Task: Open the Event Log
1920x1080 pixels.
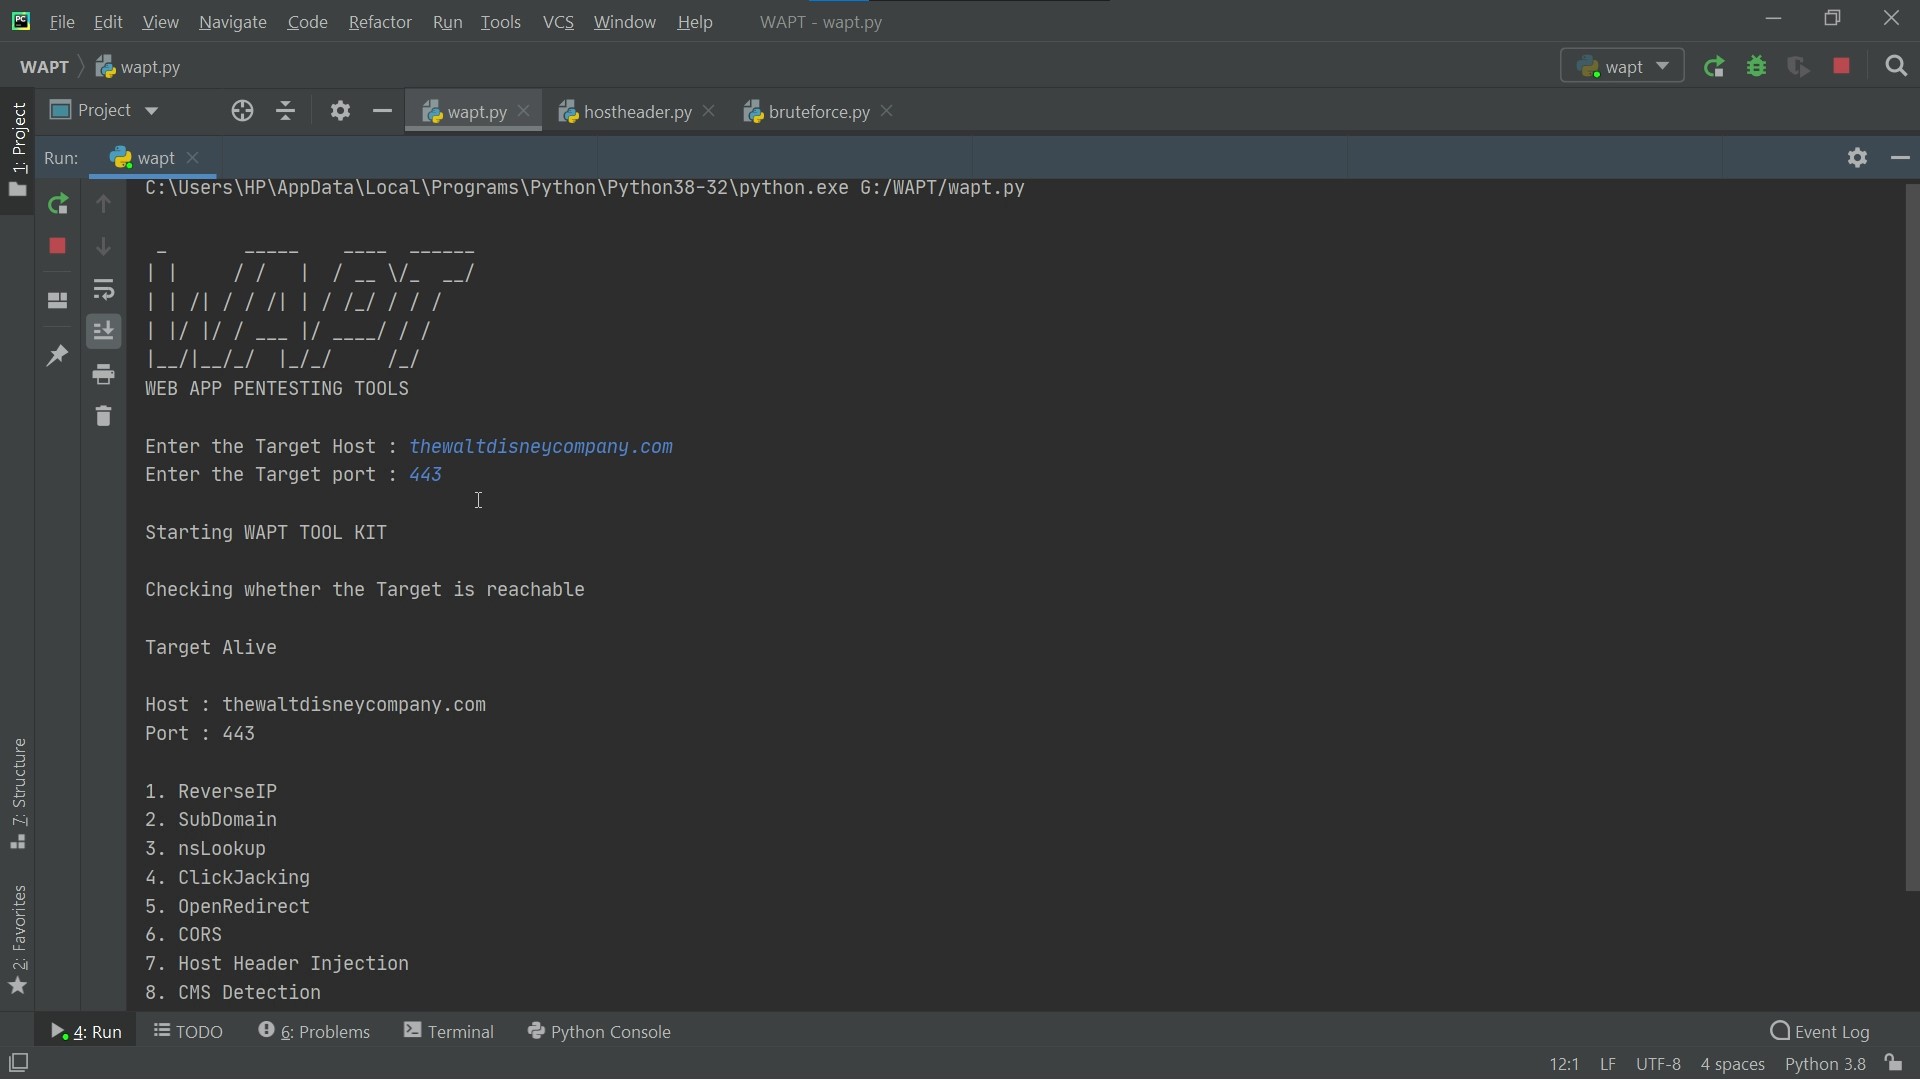Action: (1820, 1032)
